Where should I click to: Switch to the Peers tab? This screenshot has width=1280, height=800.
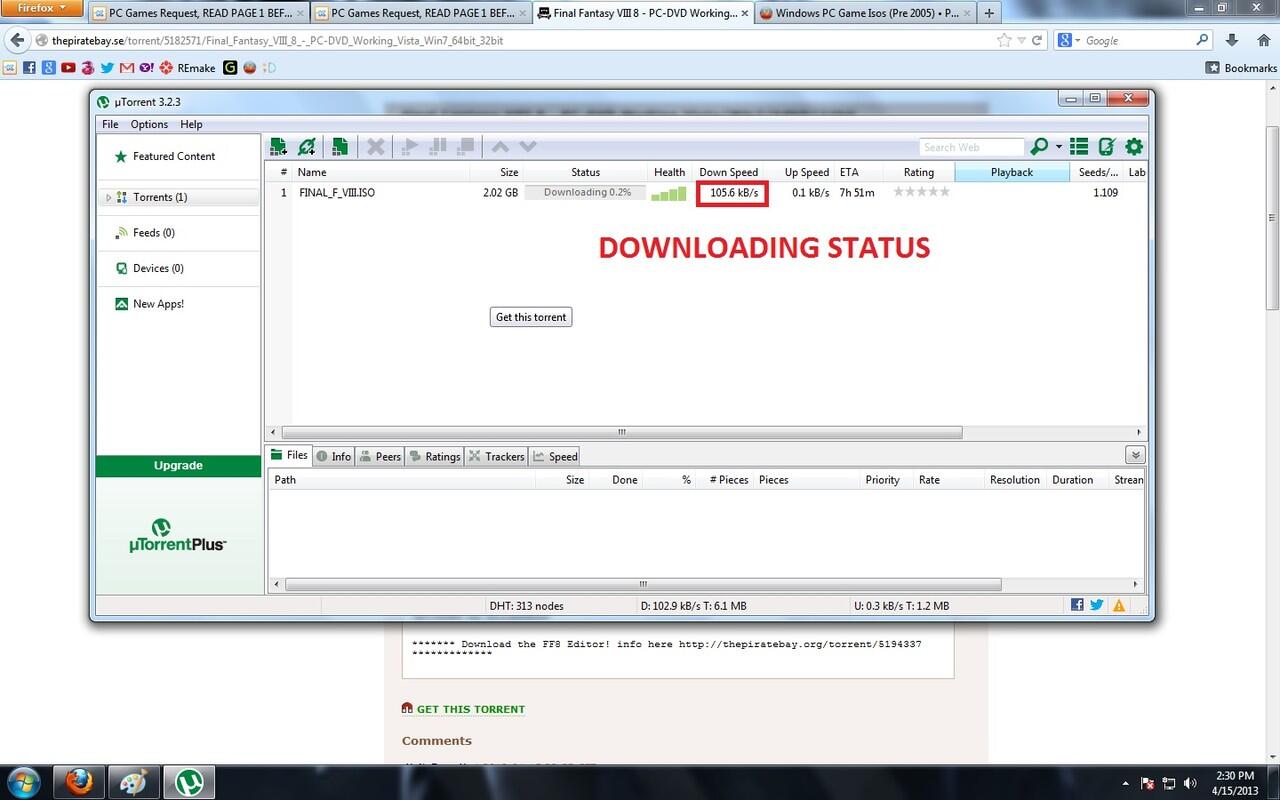[x=380, y=456]
